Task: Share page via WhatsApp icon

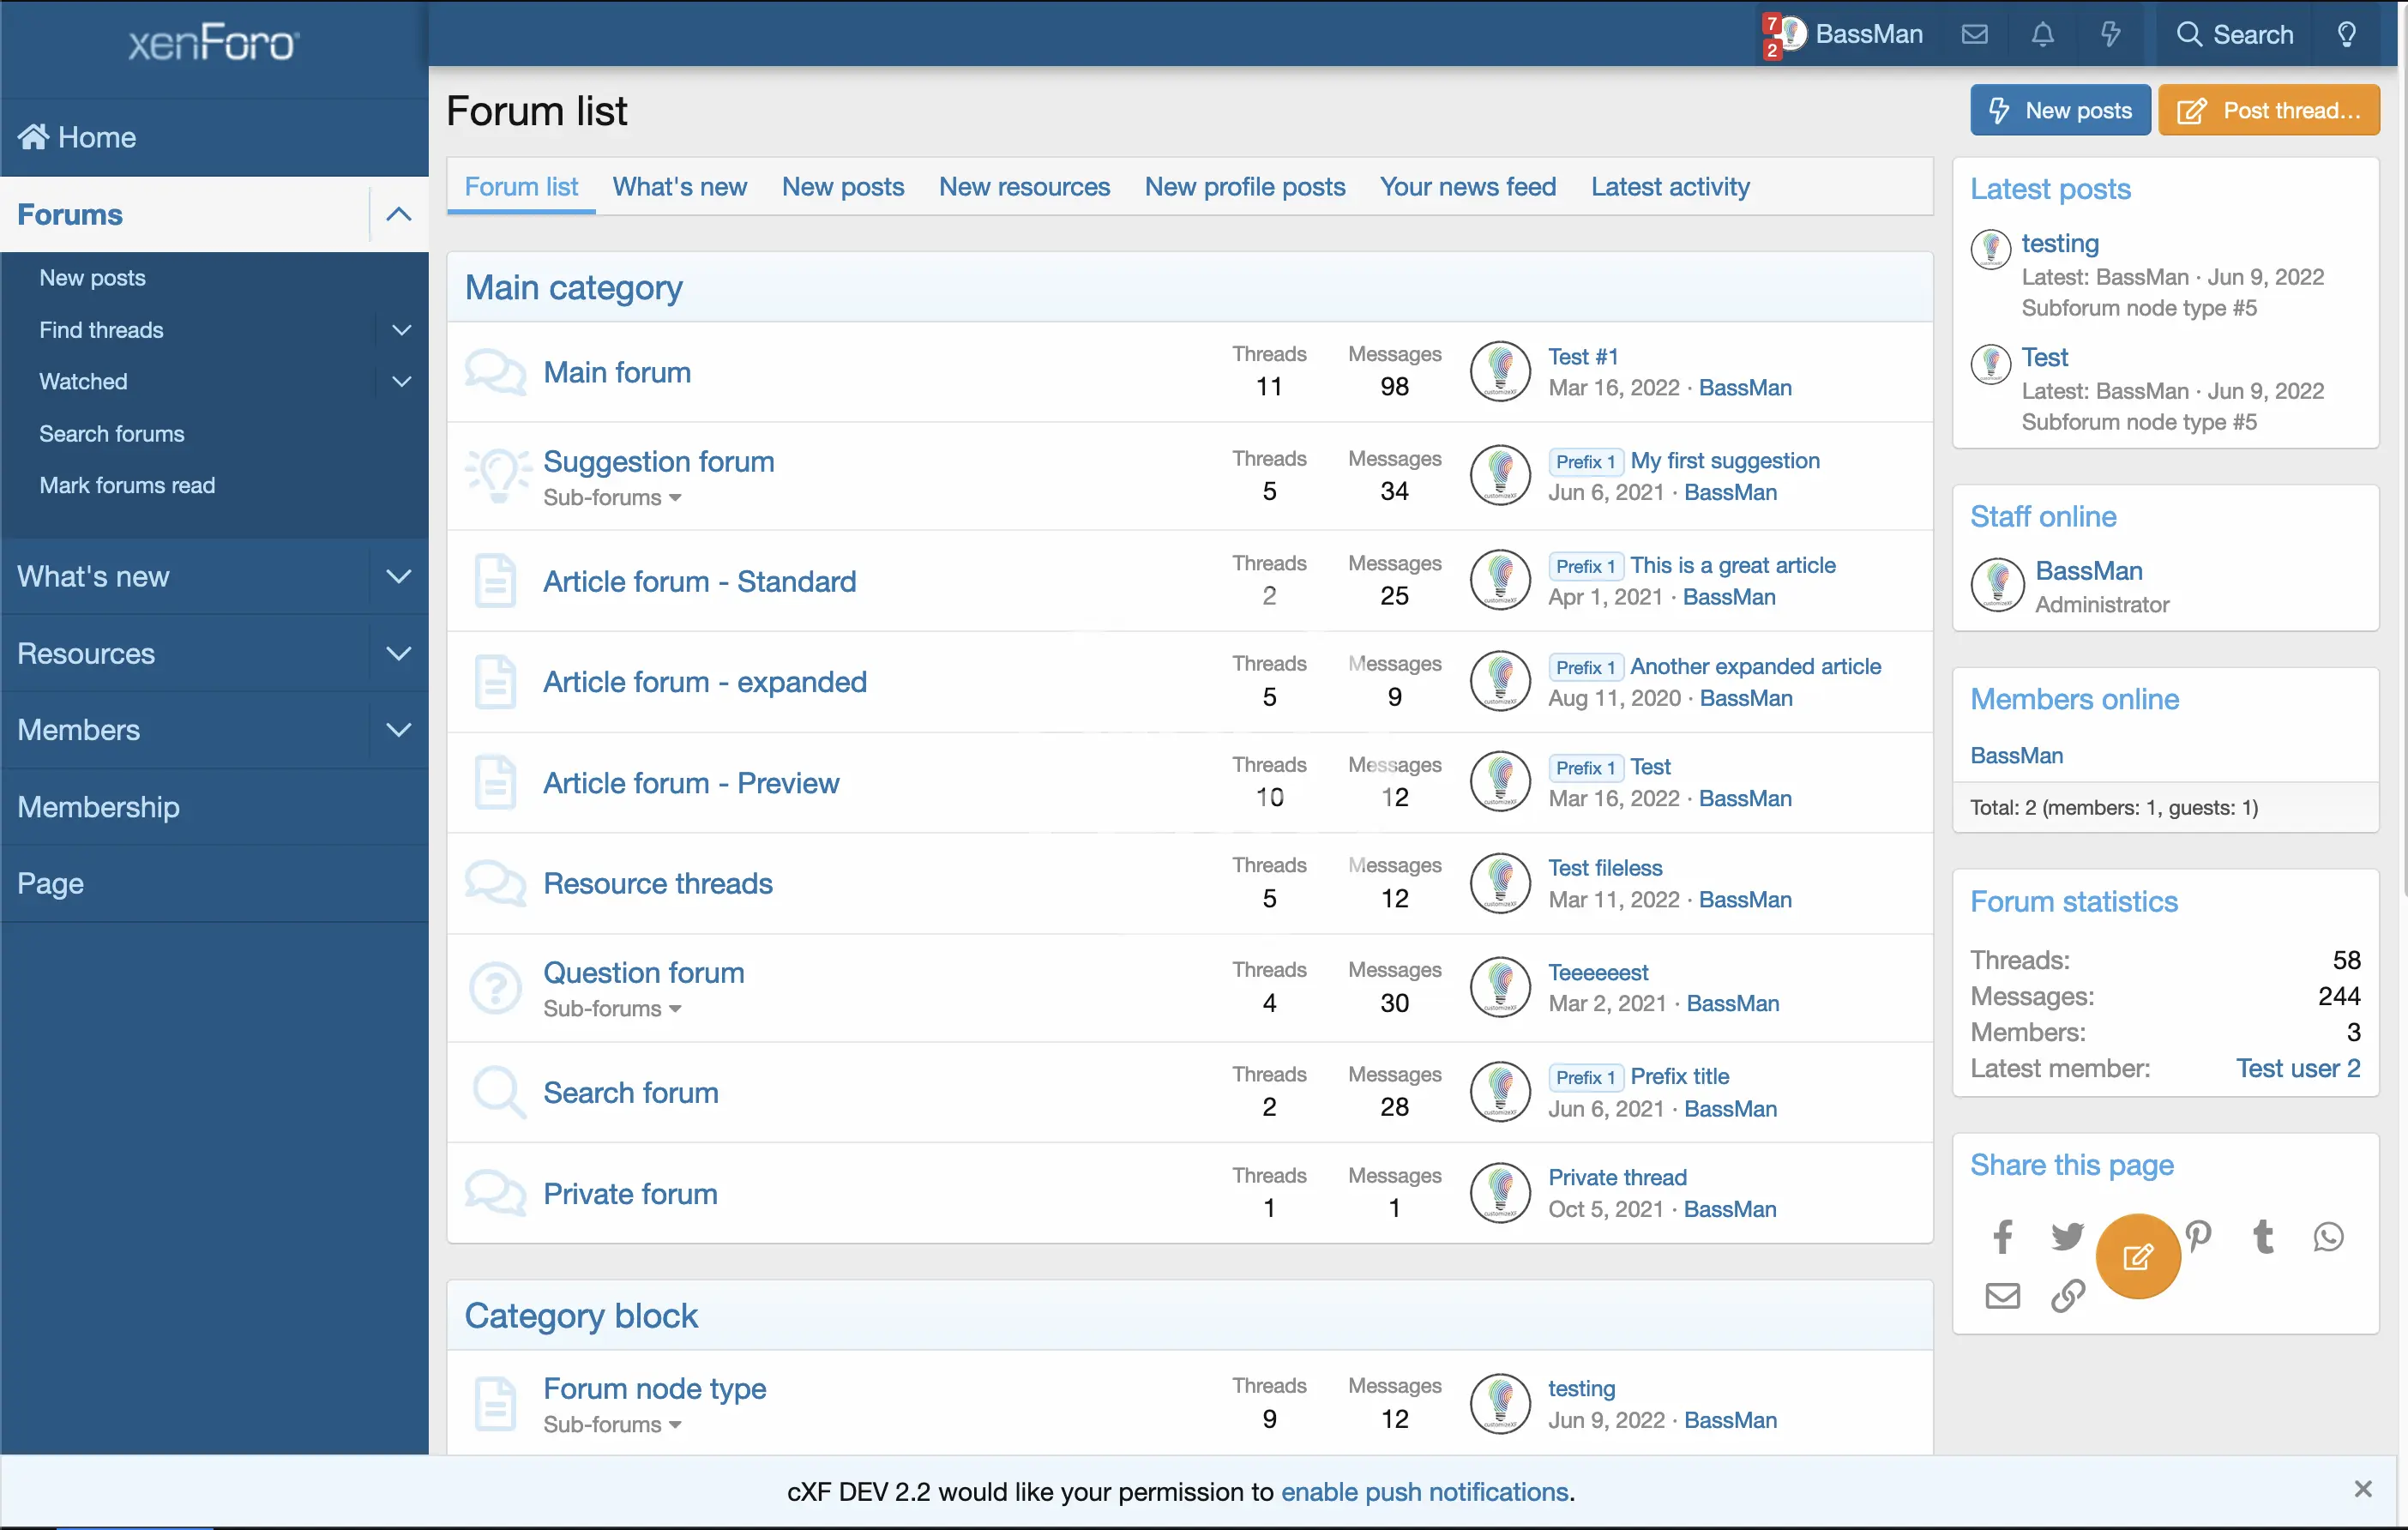Action: click(x=2328, y=1237)
